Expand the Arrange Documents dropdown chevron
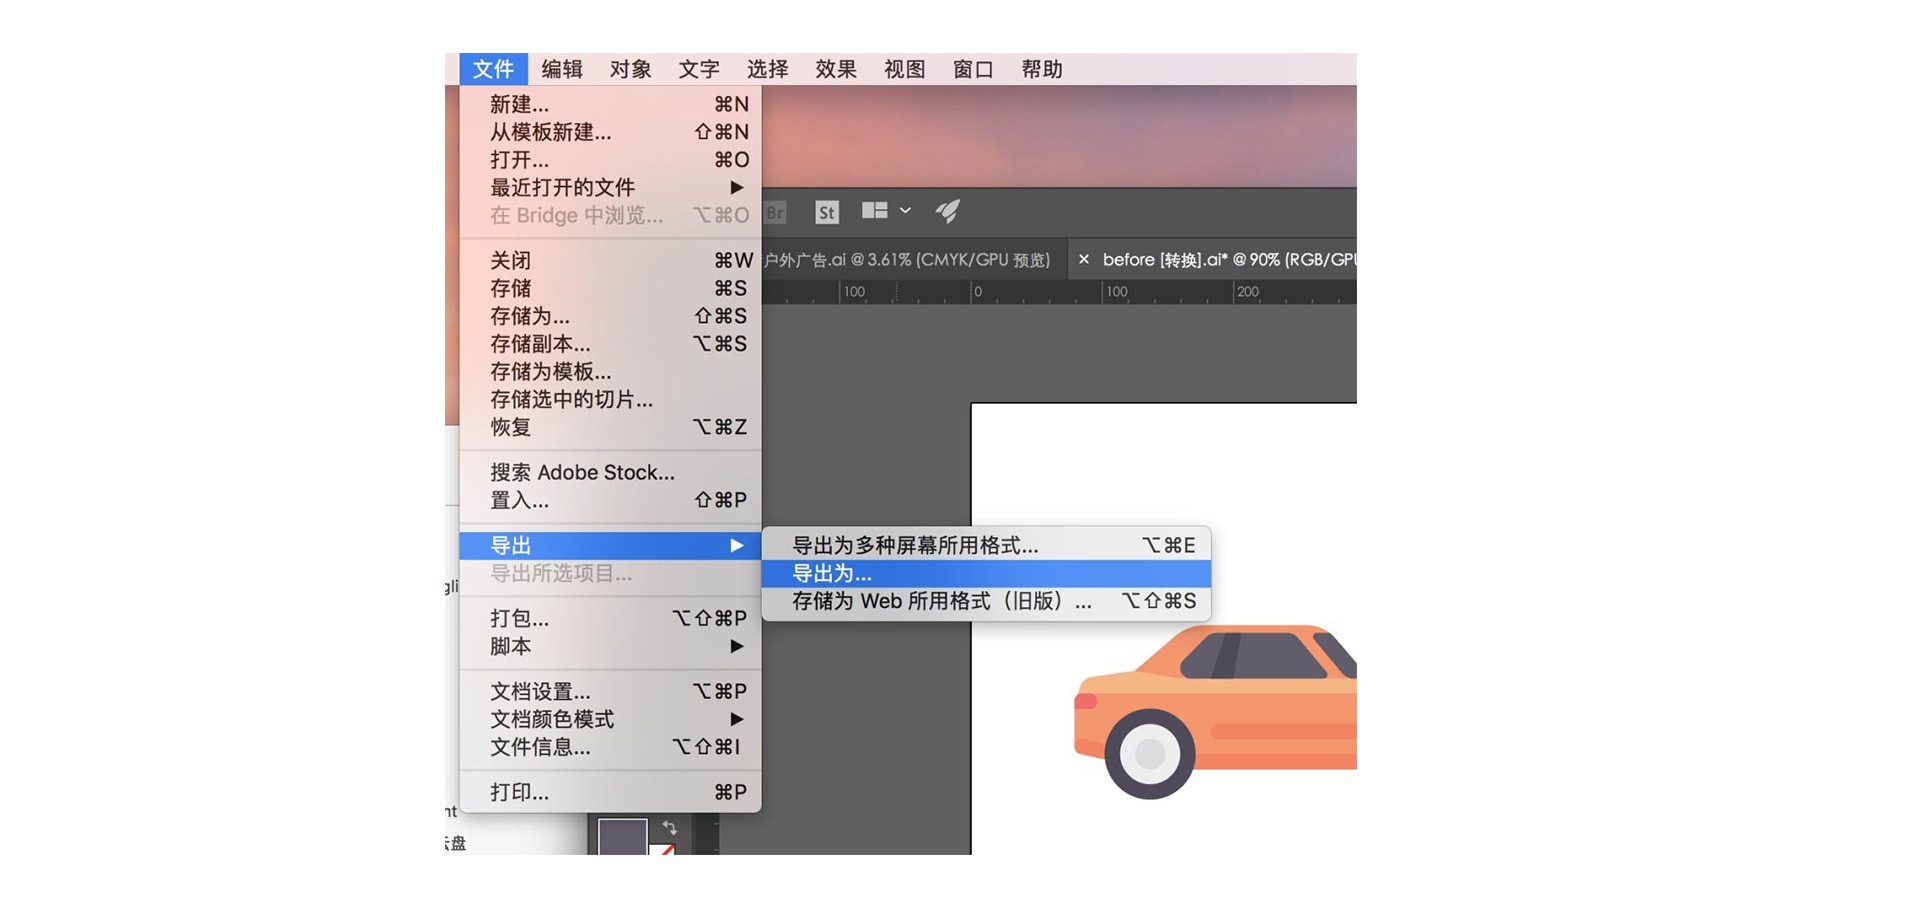The image size is (1920, 907). click(905, 211)
